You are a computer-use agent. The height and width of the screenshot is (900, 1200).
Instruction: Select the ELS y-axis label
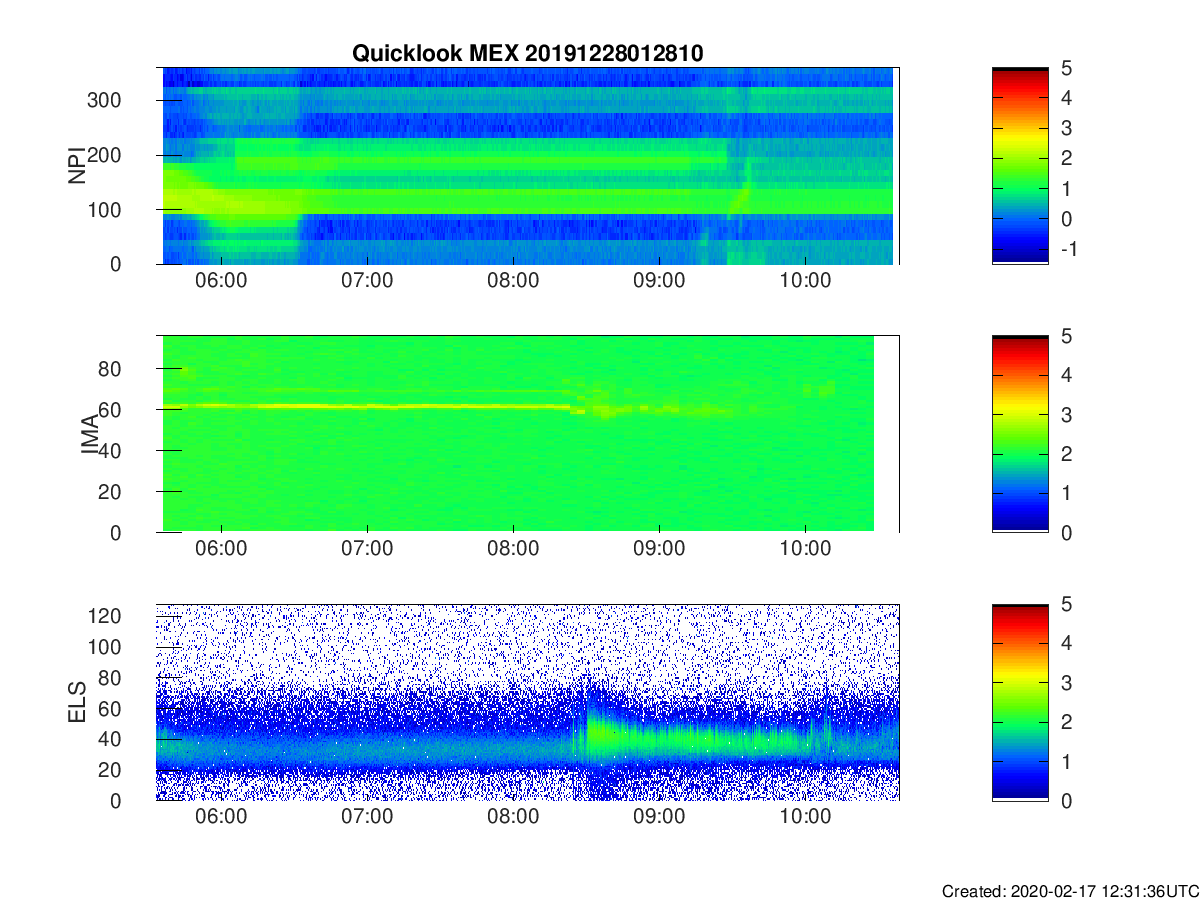click(x=77, y=702)
